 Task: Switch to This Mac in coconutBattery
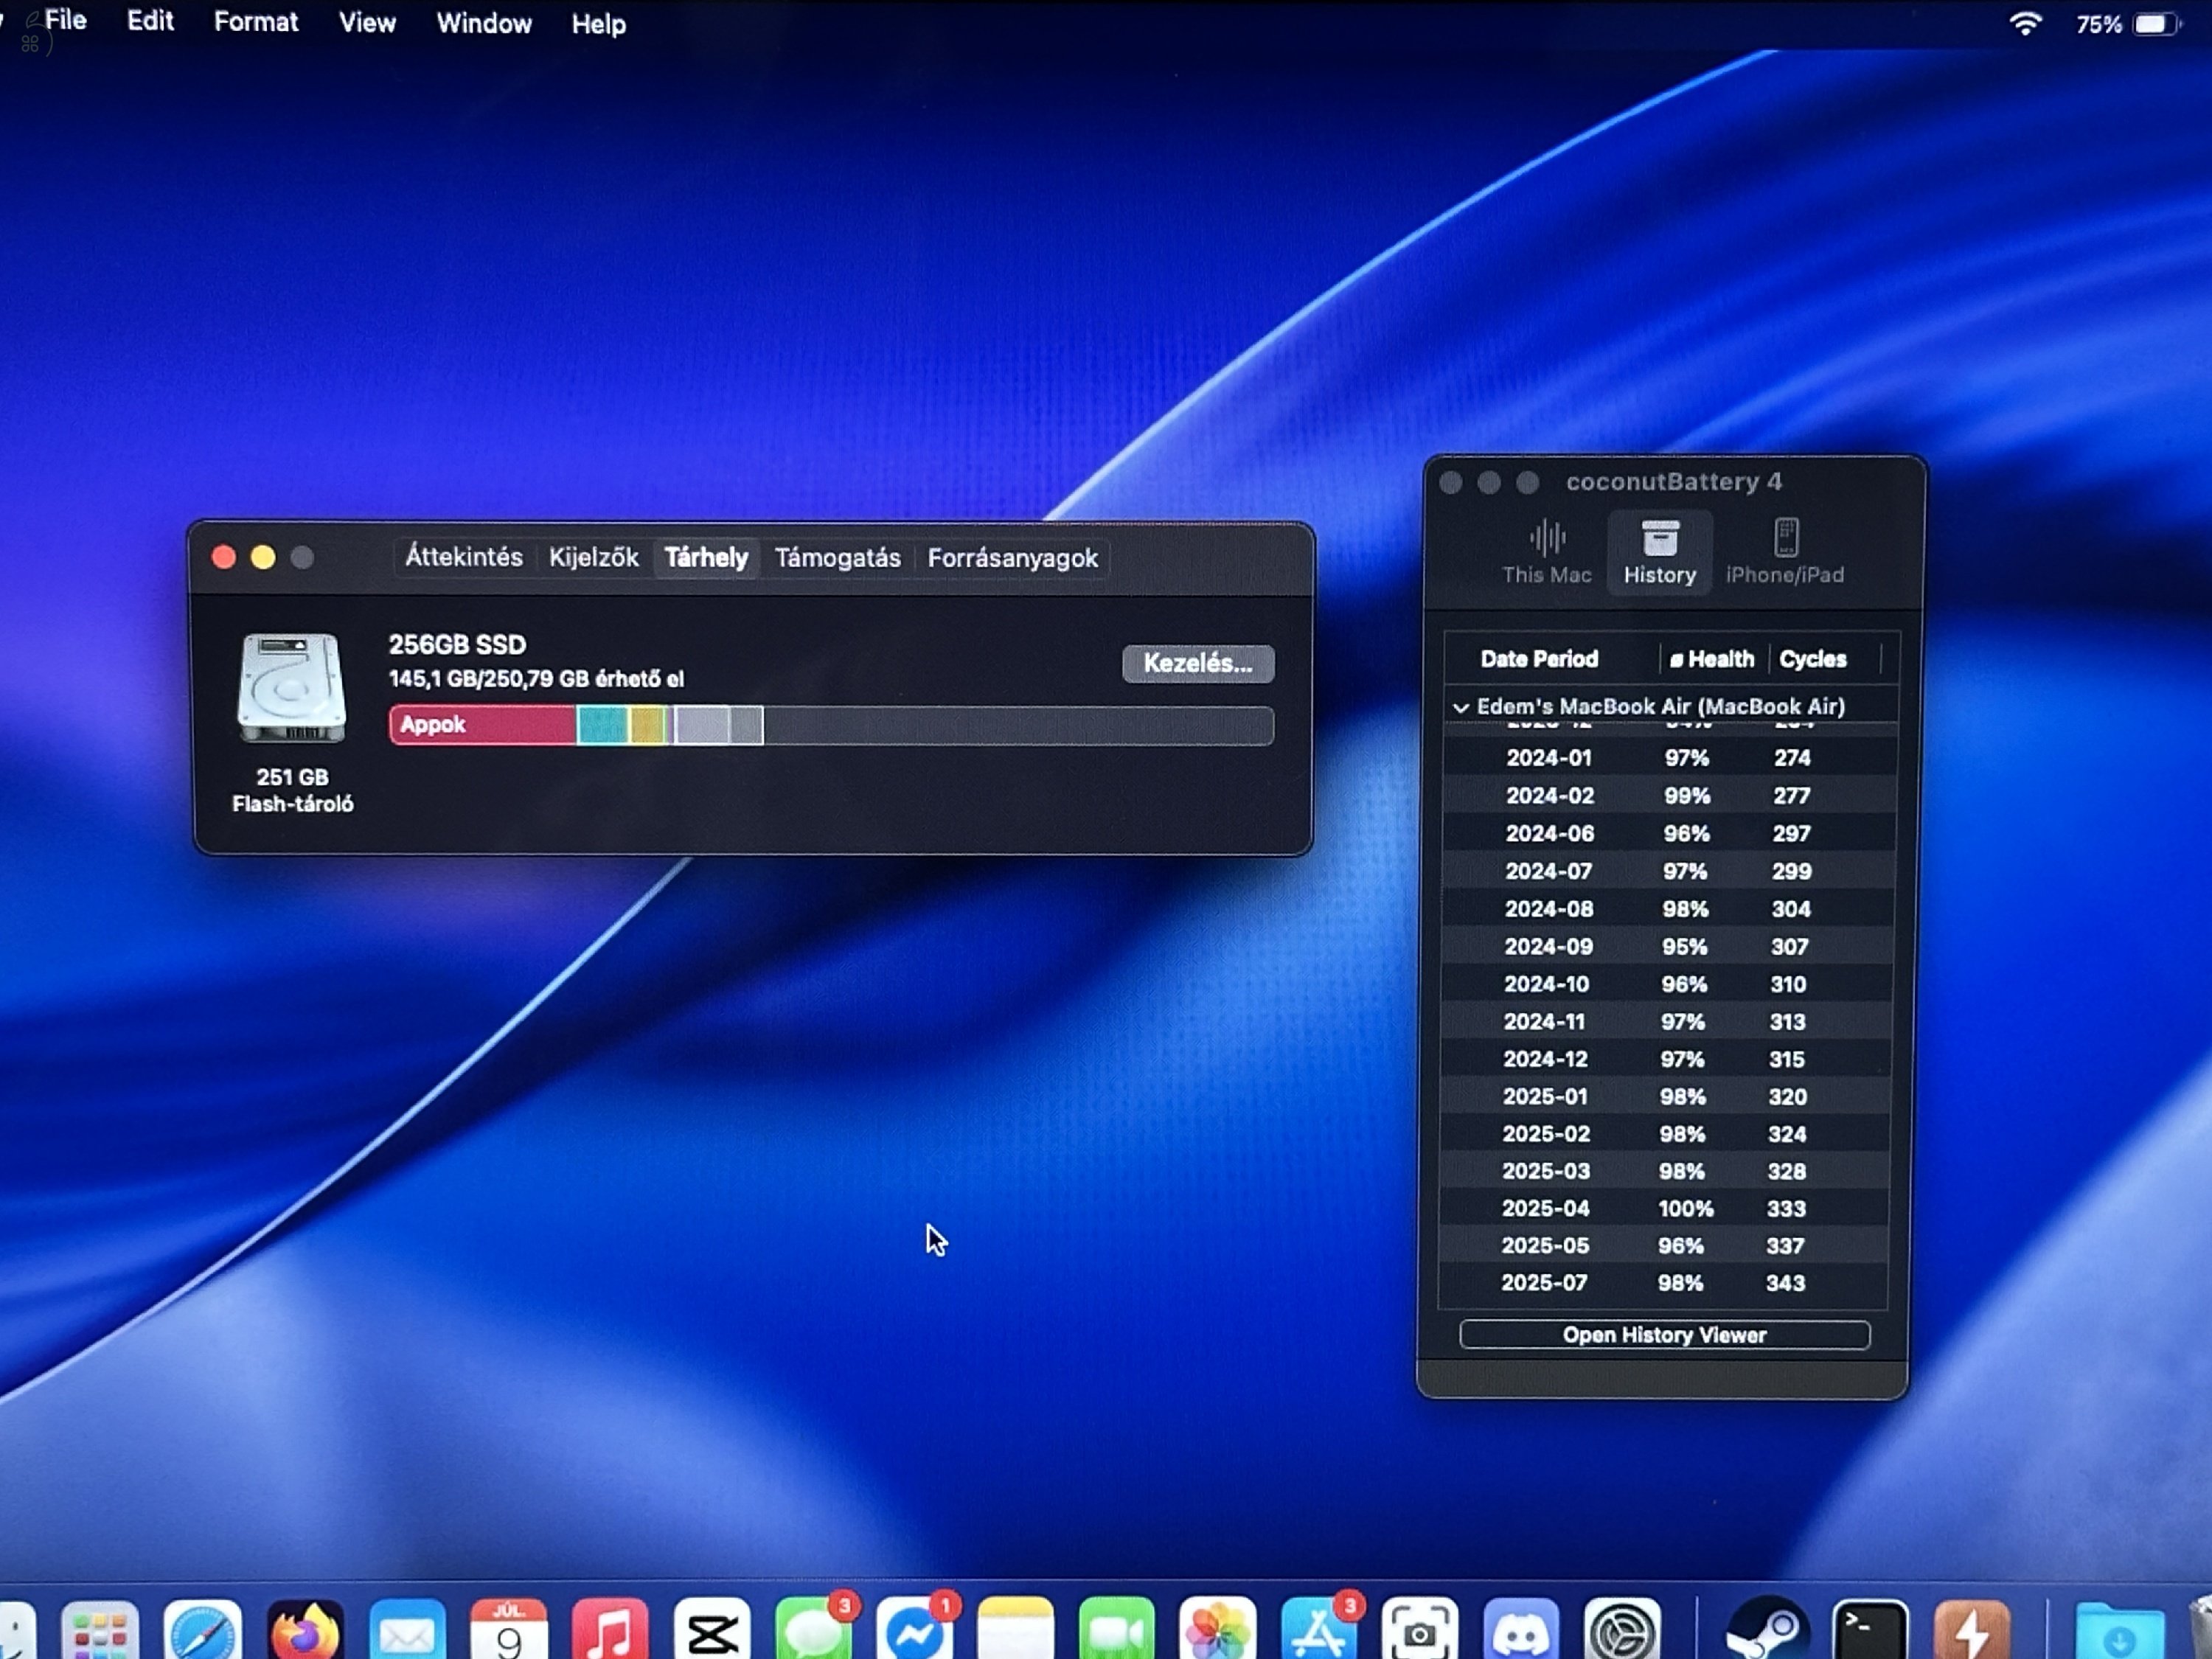coord(1546,552)
